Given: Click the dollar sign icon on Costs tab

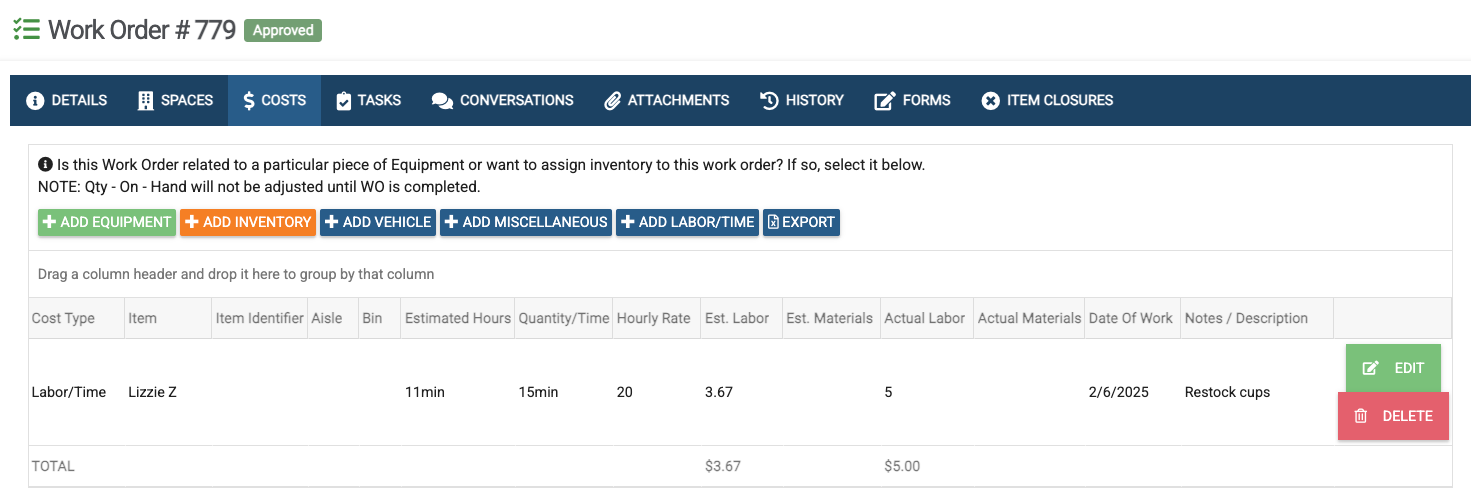Looking at the screenshot, I should [249, 101].
